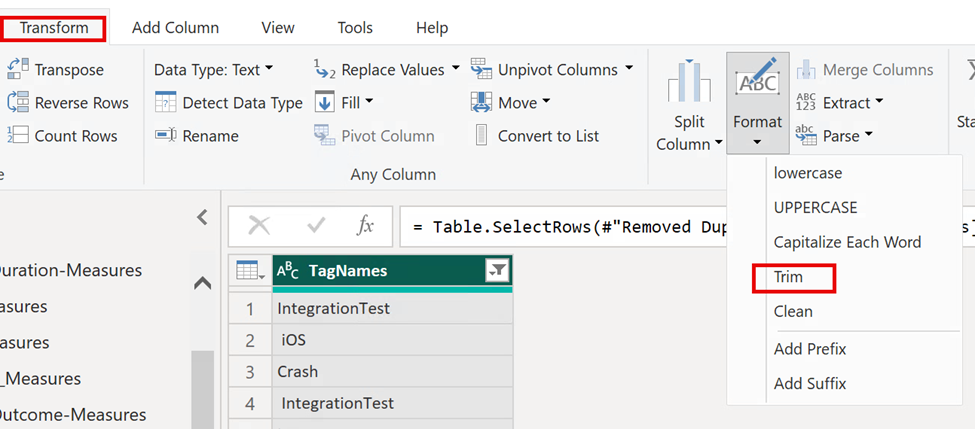Viewport: 975px width, 429px height.
Task: Click the Extract ABC 123 icon
Action: point(806,102)
